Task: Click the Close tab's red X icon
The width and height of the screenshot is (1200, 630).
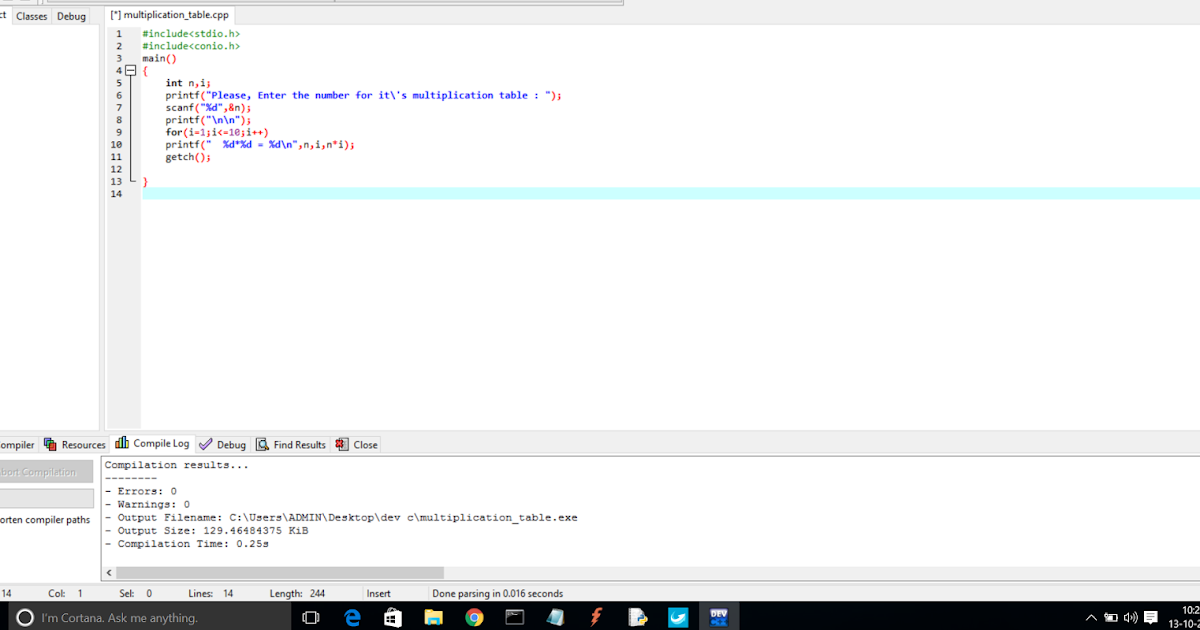Action: pyautogui.click(x=342, y=444)
